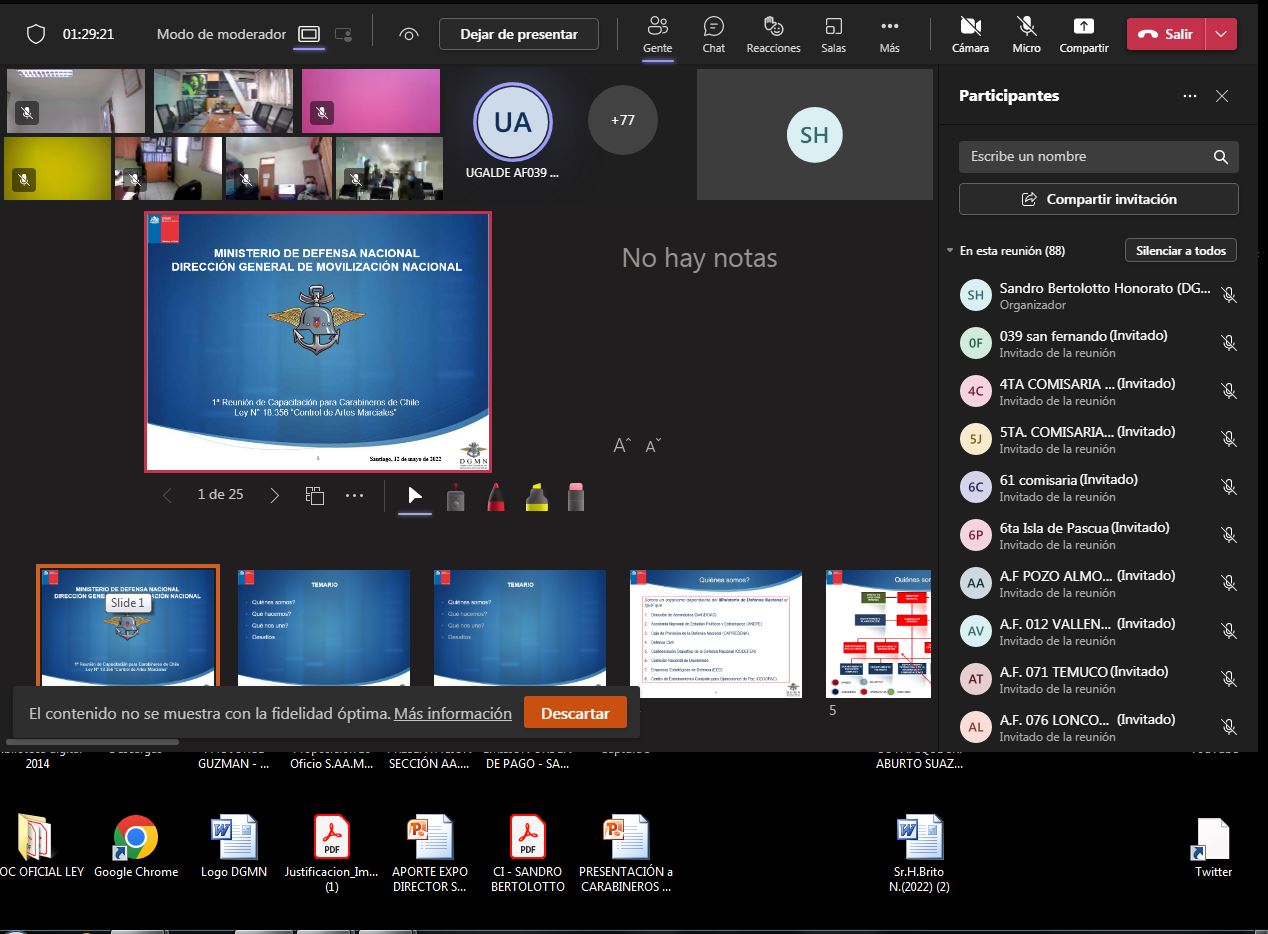The image size is (1268, 934).
Task: Expand the Salir dropdown arrow
Action: coord(1221,34)
